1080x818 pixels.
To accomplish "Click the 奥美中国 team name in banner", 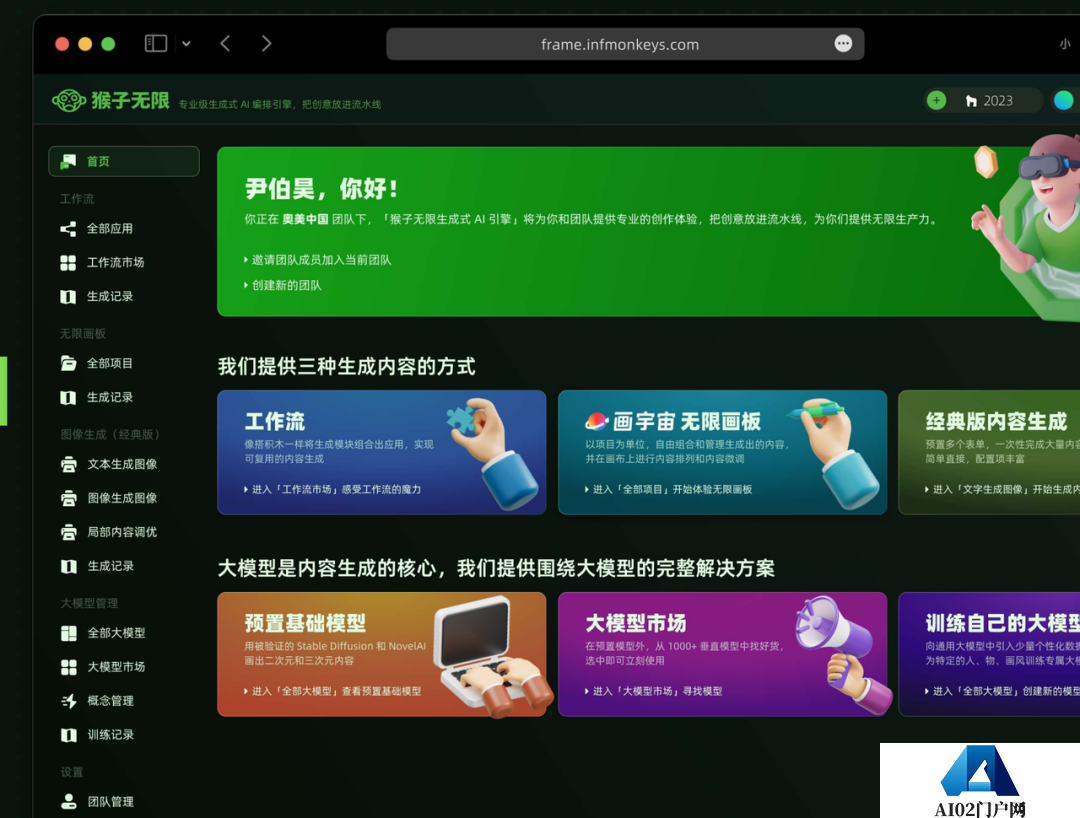I will click(x=305, y=219).
